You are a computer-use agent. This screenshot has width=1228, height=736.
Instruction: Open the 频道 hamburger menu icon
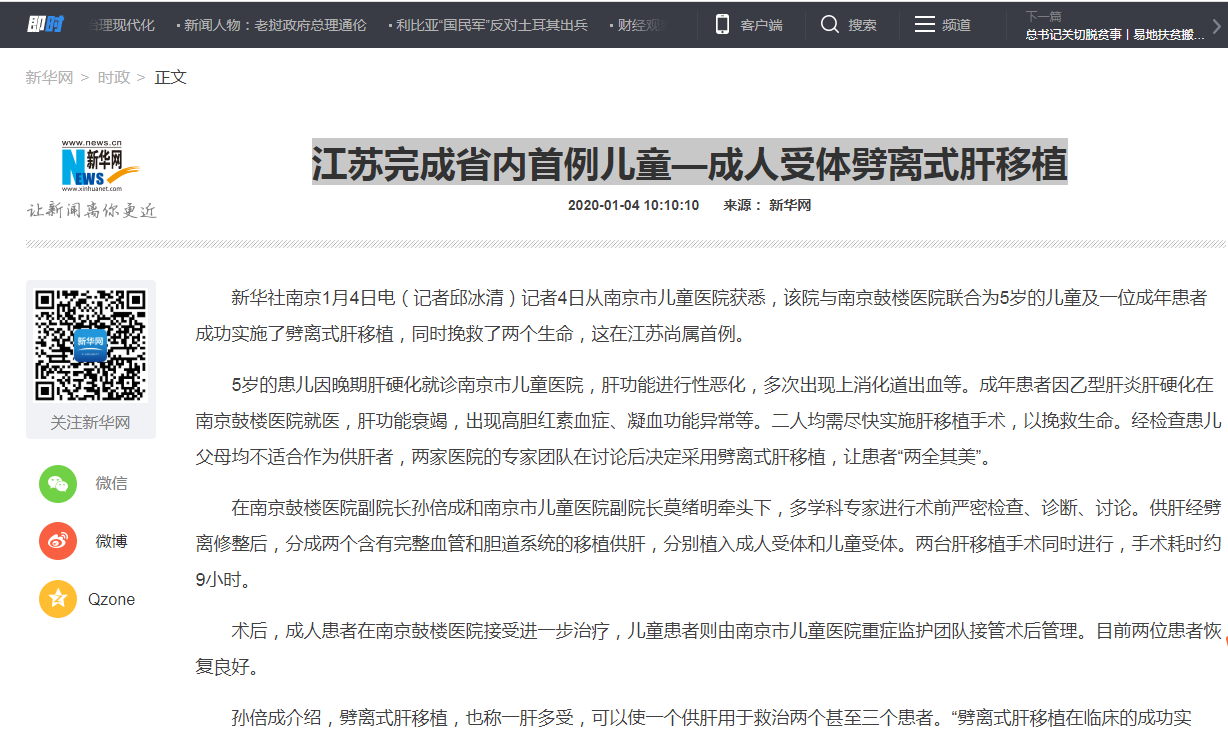click(923, 24)
